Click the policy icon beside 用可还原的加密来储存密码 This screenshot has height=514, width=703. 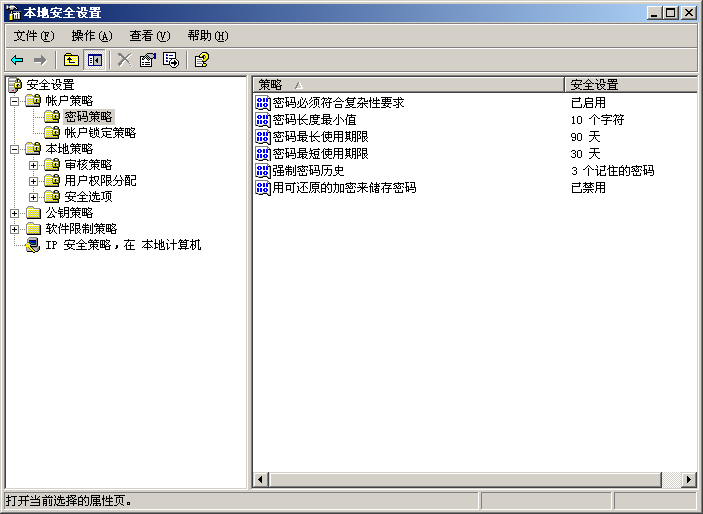(263, 188)
